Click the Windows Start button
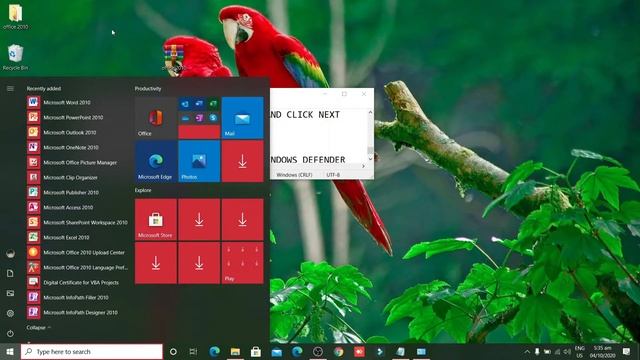This screenshot has width=640, height=360. pos(10,351)
